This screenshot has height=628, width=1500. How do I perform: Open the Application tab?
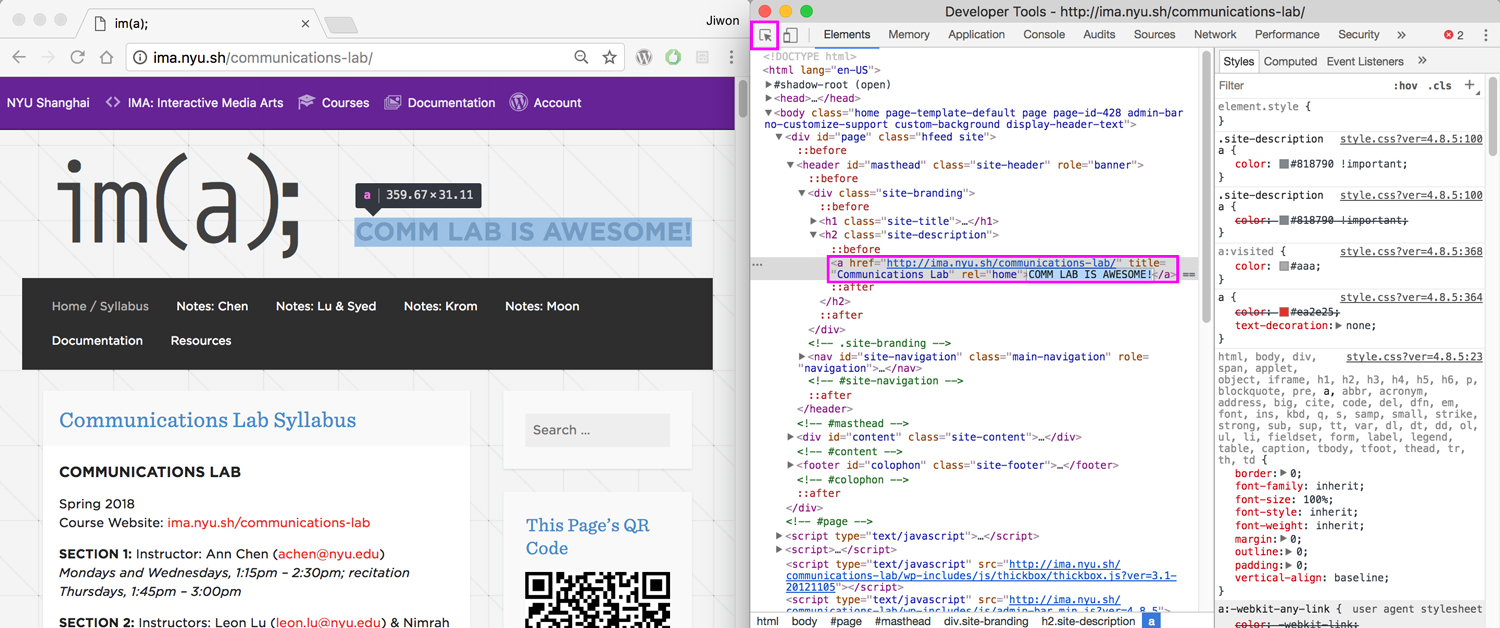pyautogui.click(x=976, y=35)
